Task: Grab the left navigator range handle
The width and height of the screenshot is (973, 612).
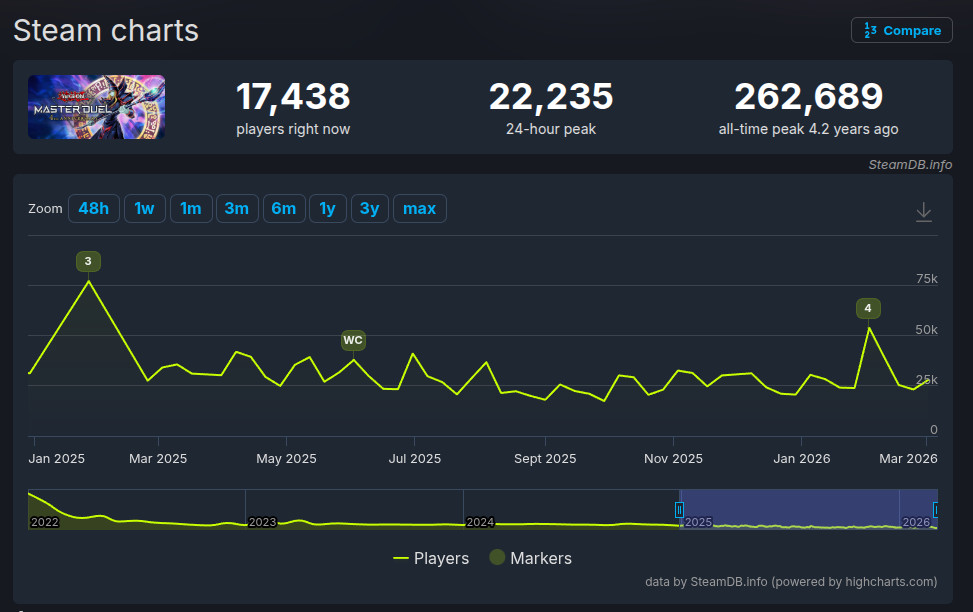Action: click(679, 510)
